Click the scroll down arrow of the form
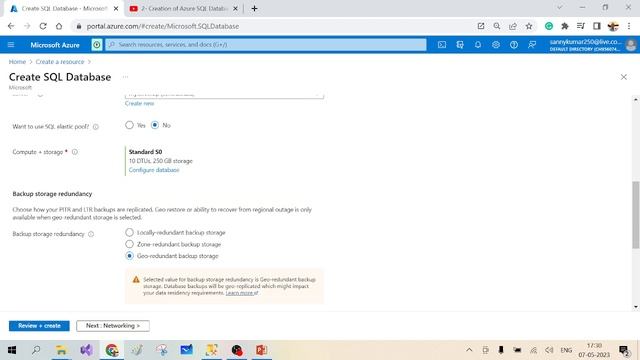The height and width of the screenshot is (360, 640). (x=636, y=307)
